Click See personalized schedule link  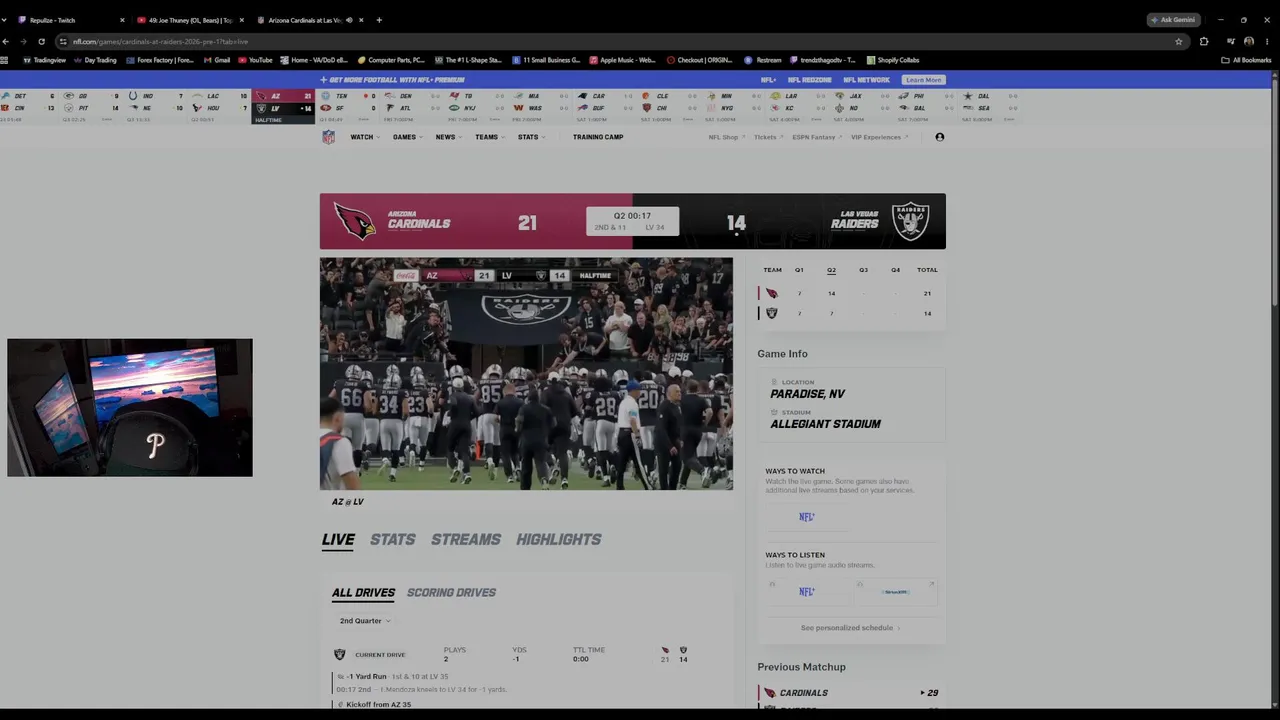point(850,628)
